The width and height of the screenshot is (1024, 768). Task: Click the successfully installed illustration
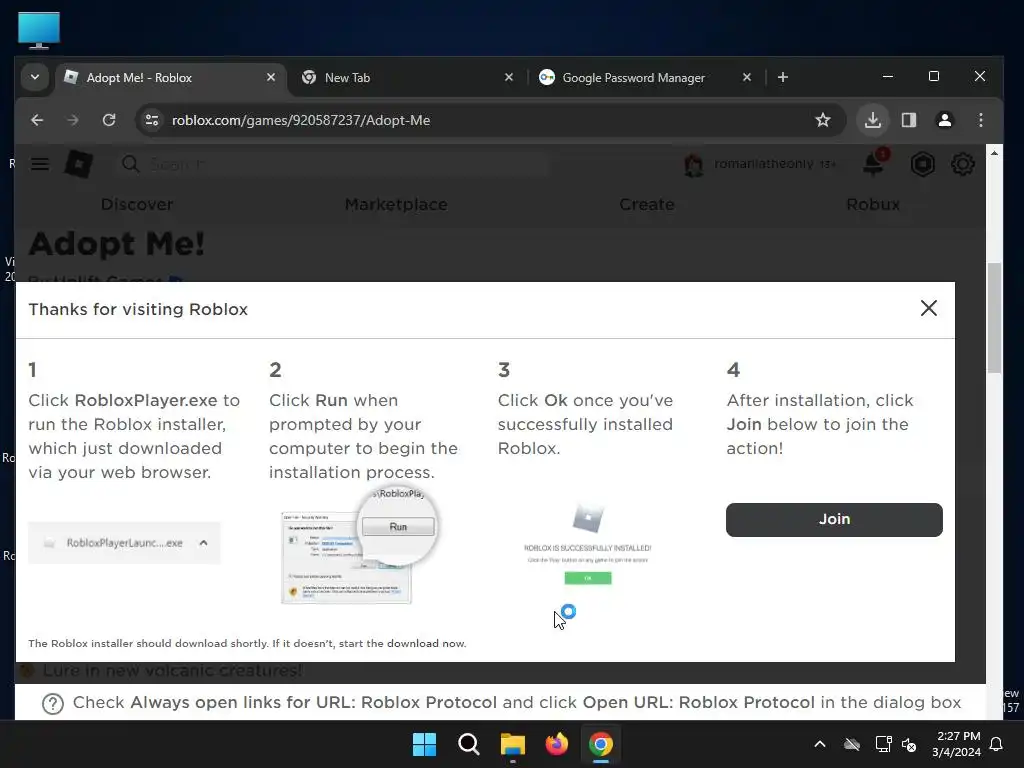coord(588,543)
